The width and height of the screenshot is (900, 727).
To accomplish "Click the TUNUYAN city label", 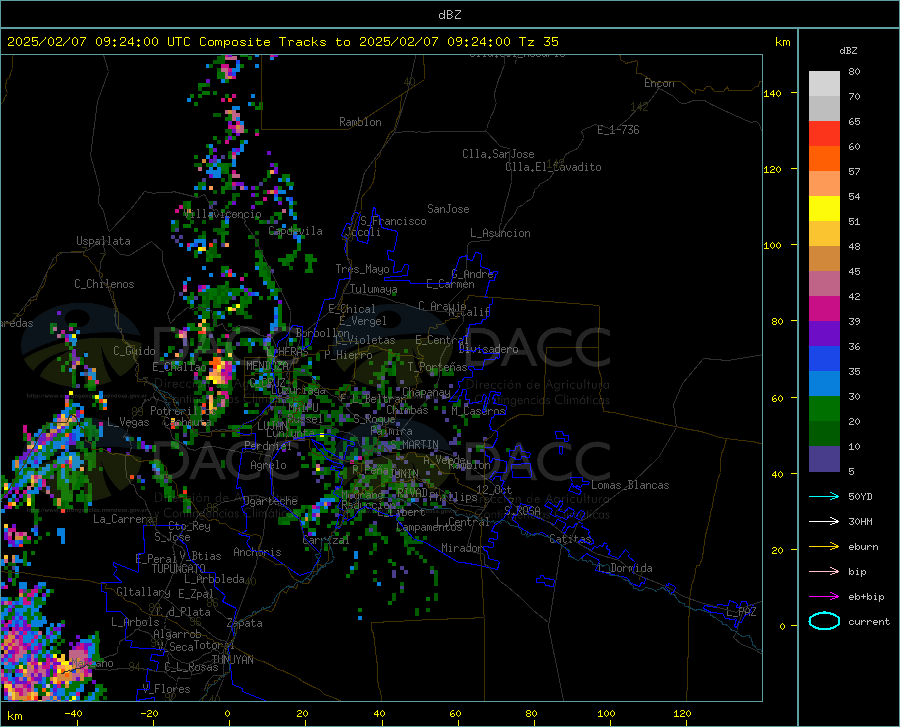I will coord(232,660).
